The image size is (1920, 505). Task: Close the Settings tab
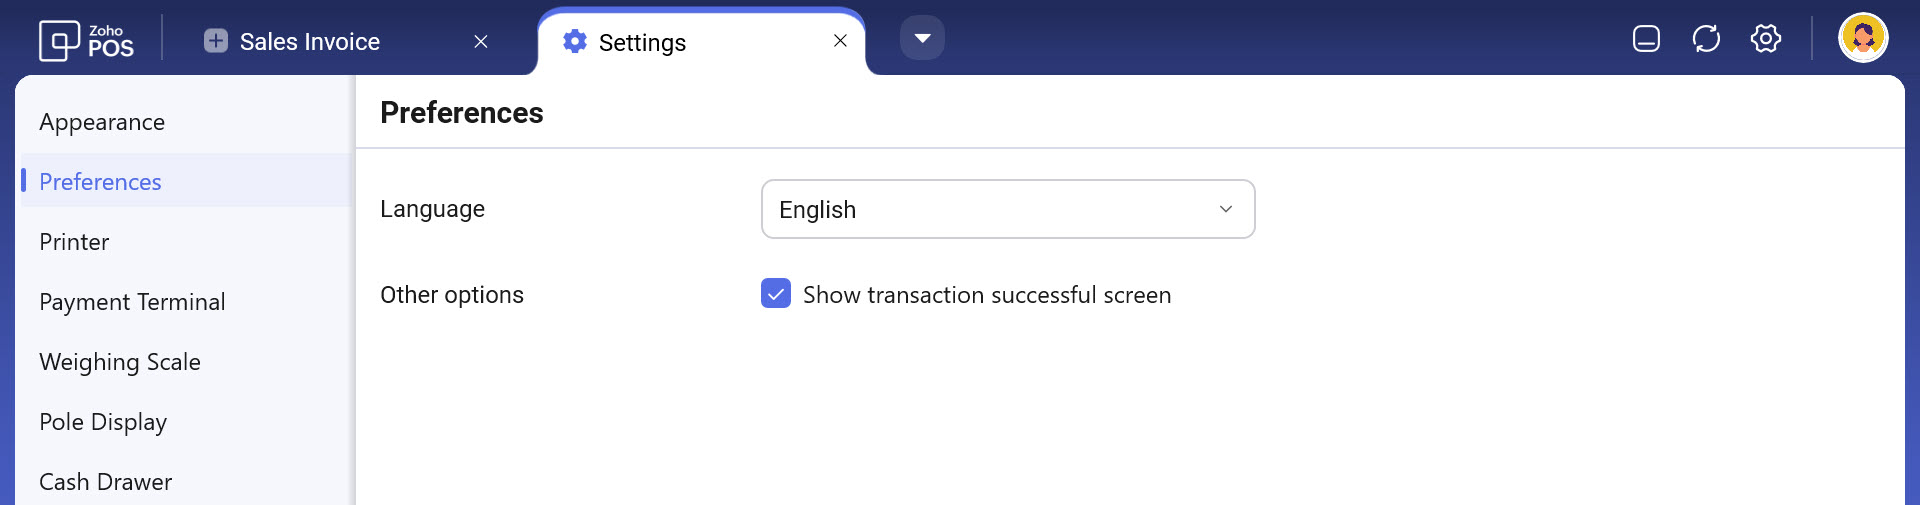coord(840,41)
